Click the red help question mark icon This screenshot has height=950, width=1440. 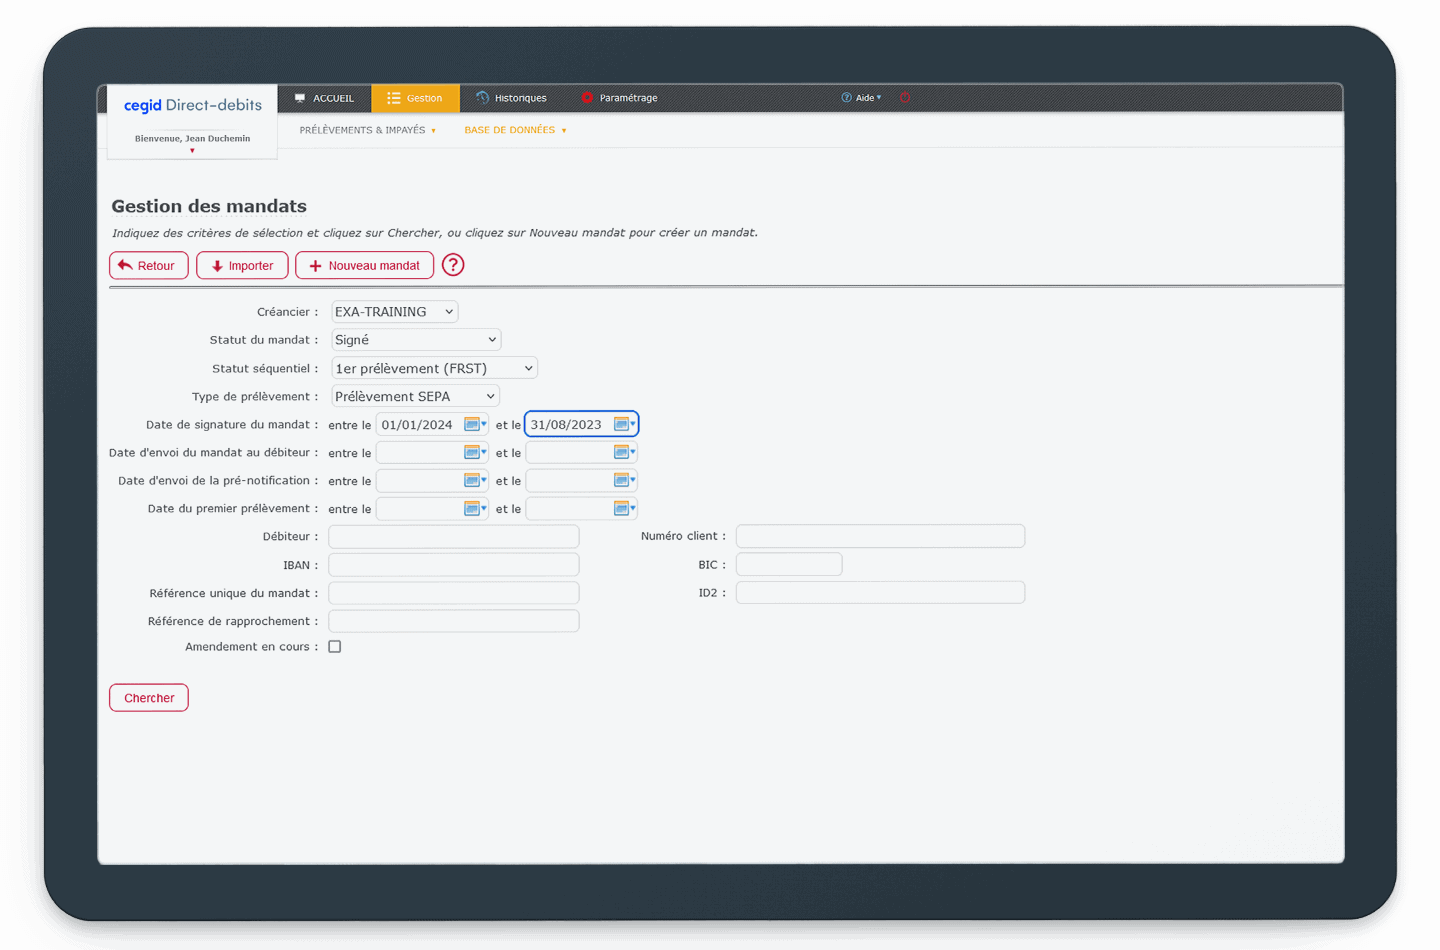pos(453,265)
